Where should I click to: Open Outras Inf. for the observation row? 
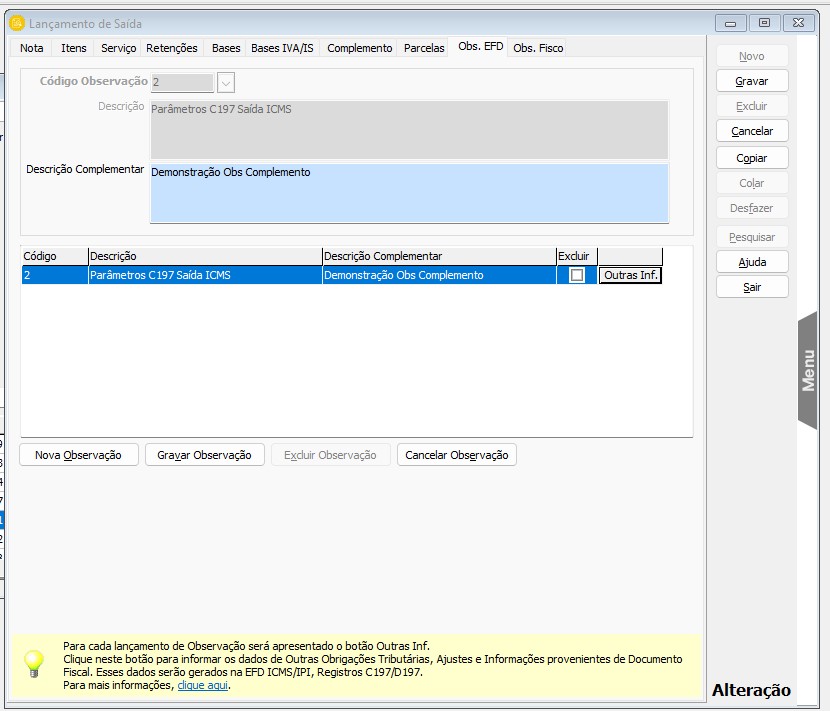[x=631, y=275]
